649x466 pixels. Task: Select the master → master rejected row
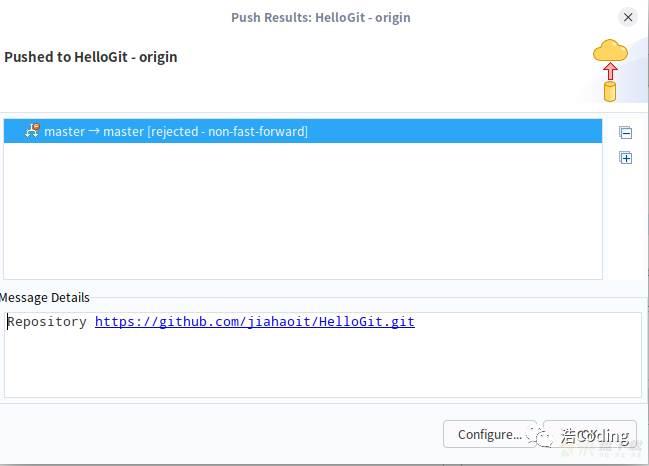[303, 131]
